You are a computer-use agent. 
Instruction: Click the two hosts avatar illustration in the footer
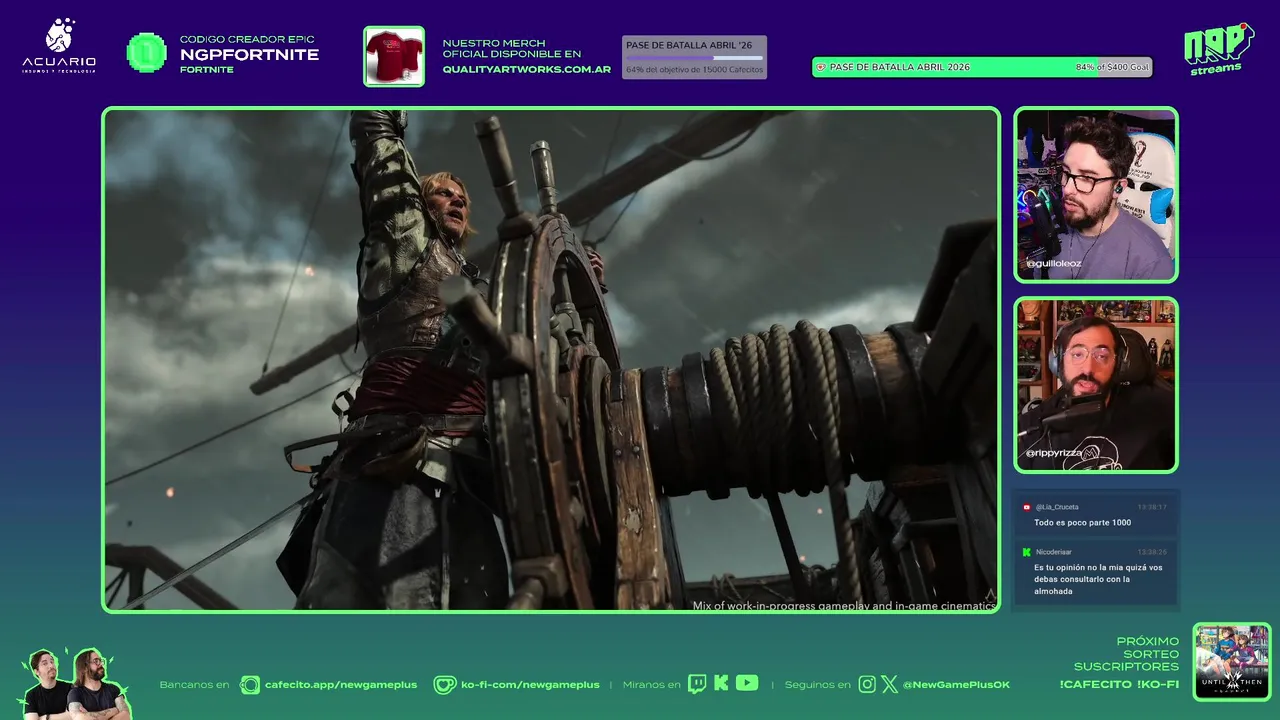pos(75,684)
